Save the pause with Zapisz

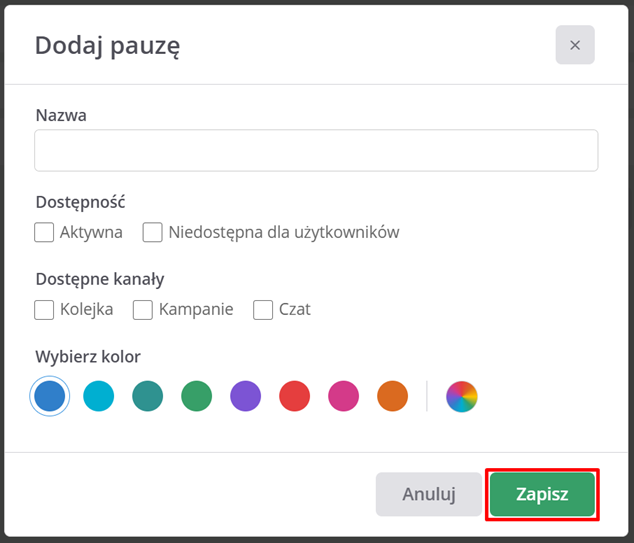click(542, 494)
